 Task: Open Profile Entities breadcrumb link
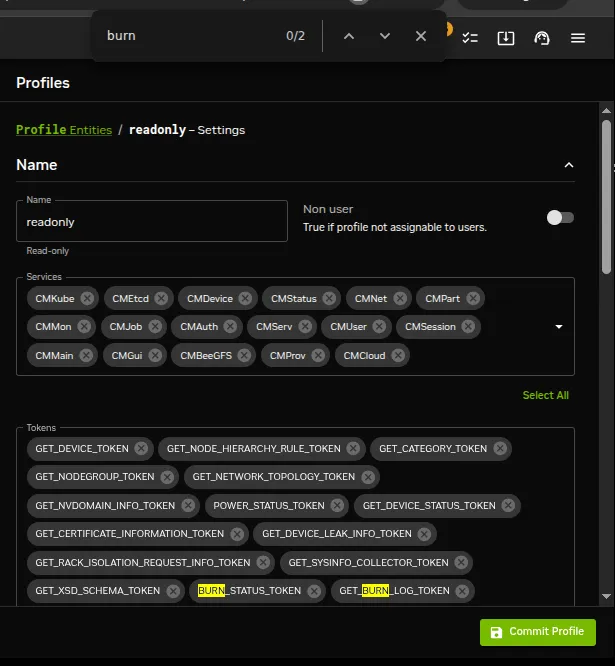(64, 130)
